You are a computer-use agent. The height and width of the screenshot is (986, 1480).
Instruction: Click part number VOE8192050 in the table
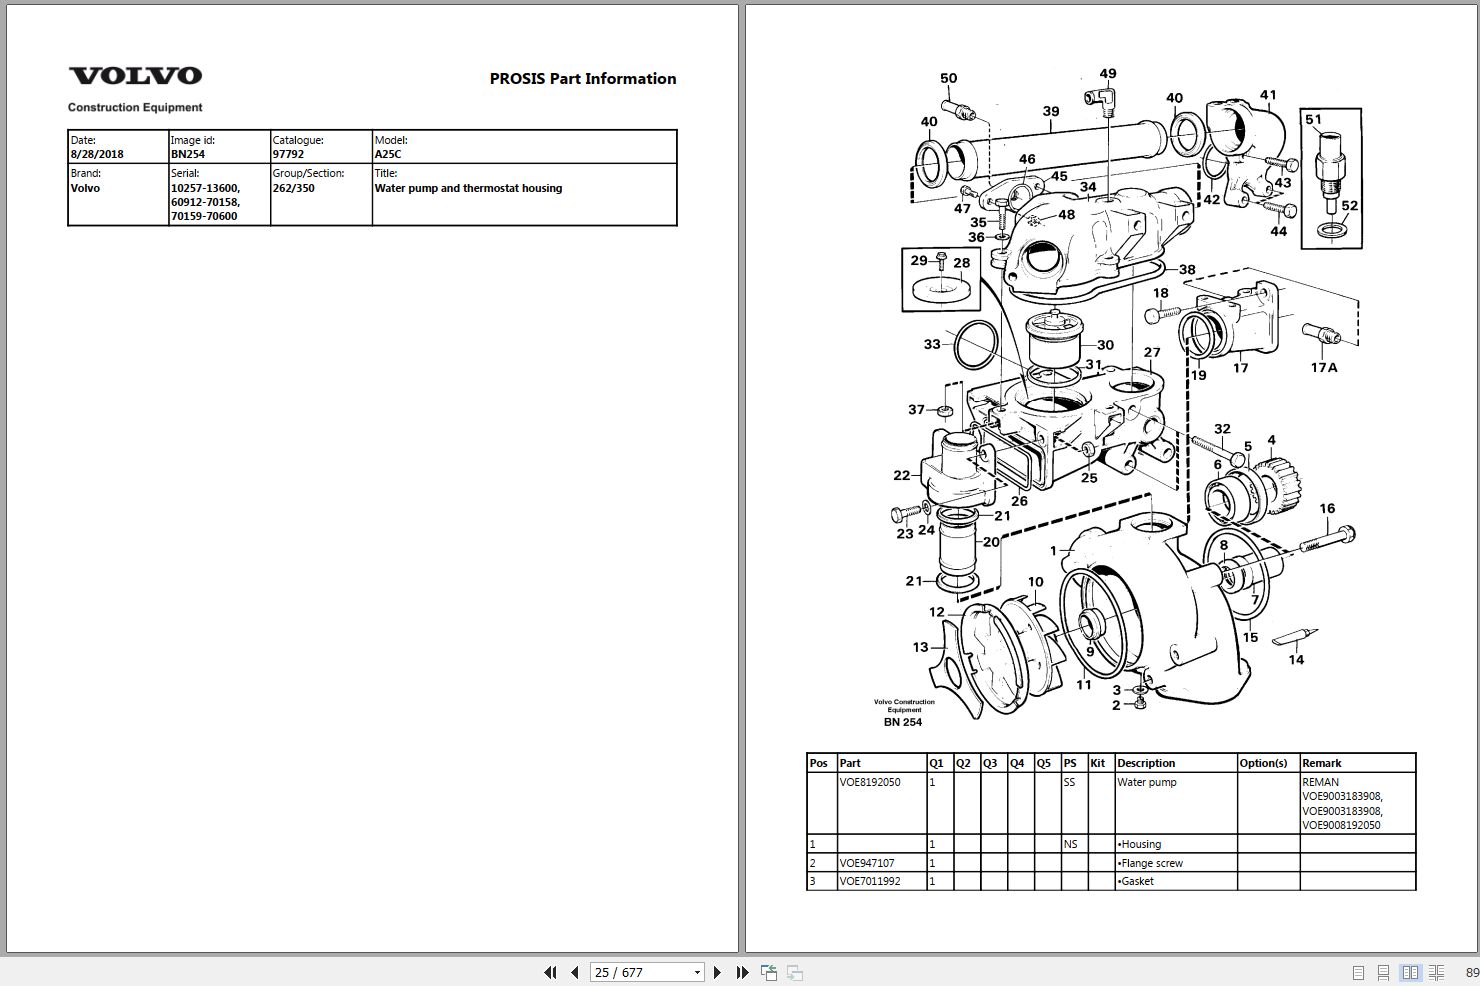(869, 781)
